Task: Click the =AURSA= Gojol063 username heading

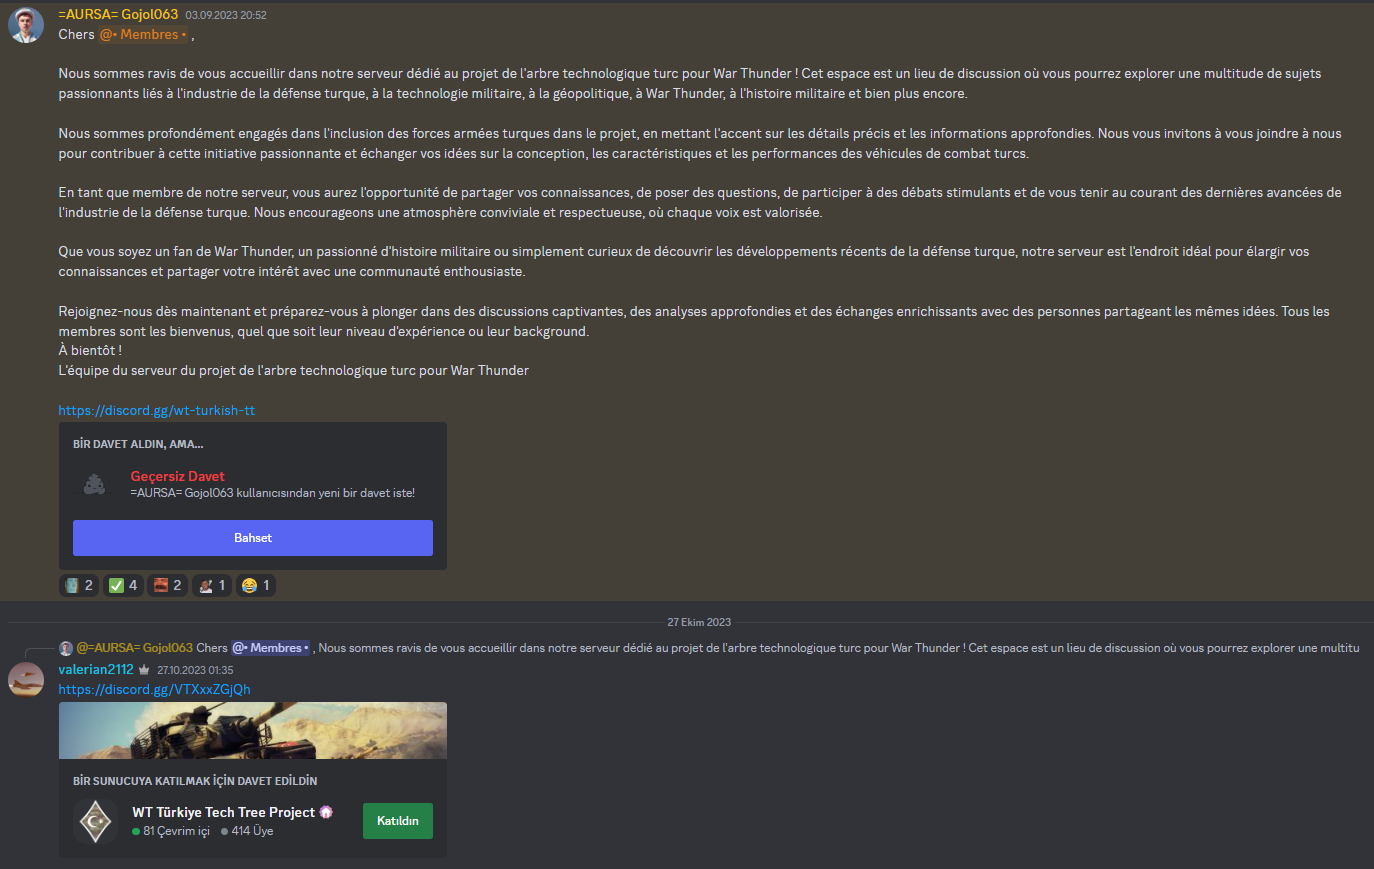Action: pos(118,14)
